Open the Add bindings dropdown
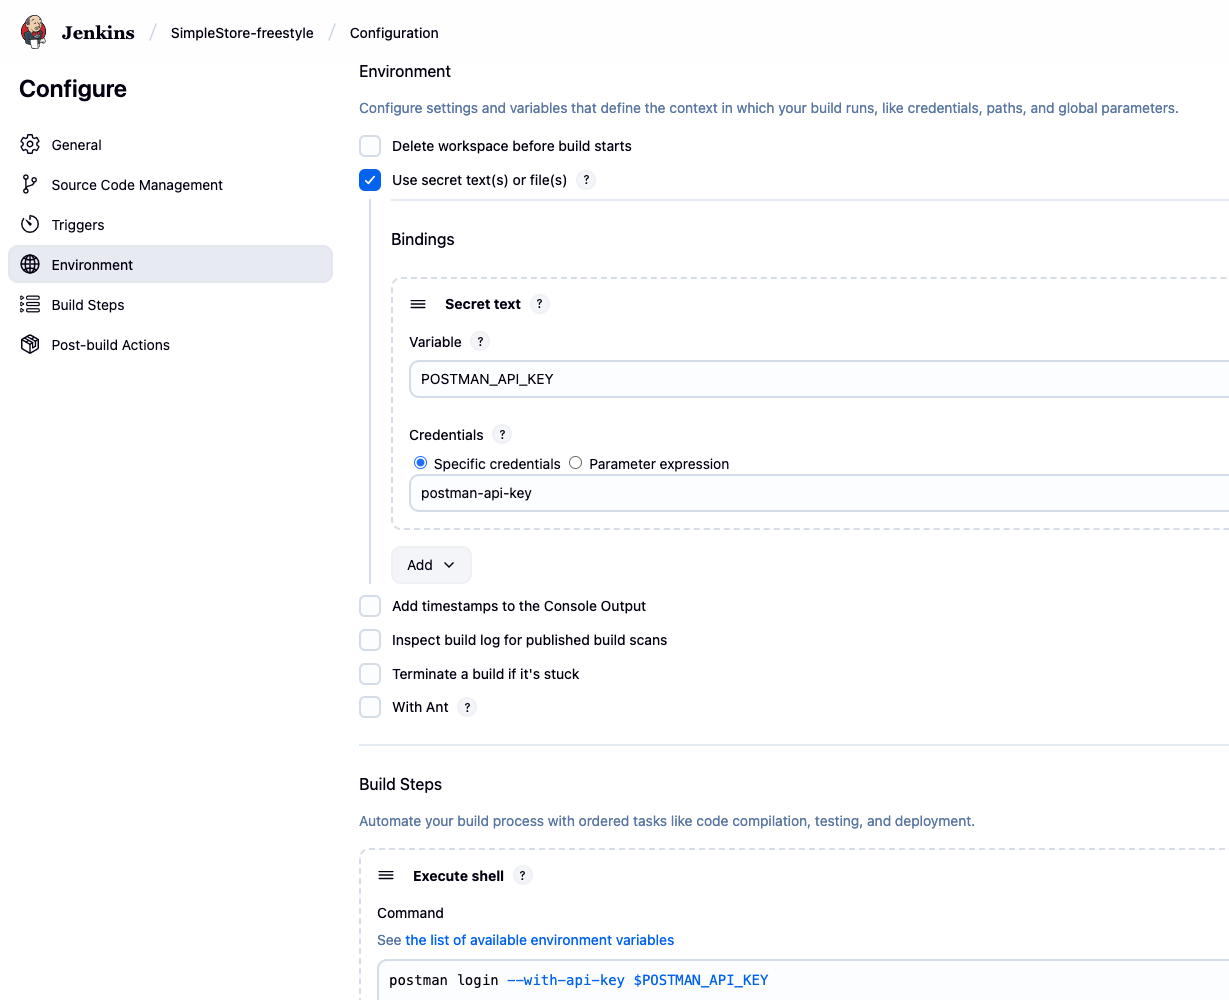 coord(431,565)
